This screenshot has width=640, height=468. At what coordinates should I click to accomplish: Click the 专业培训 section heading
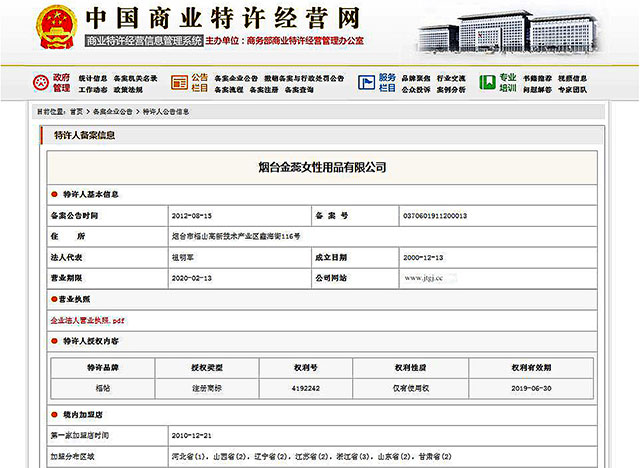[508, 83]
